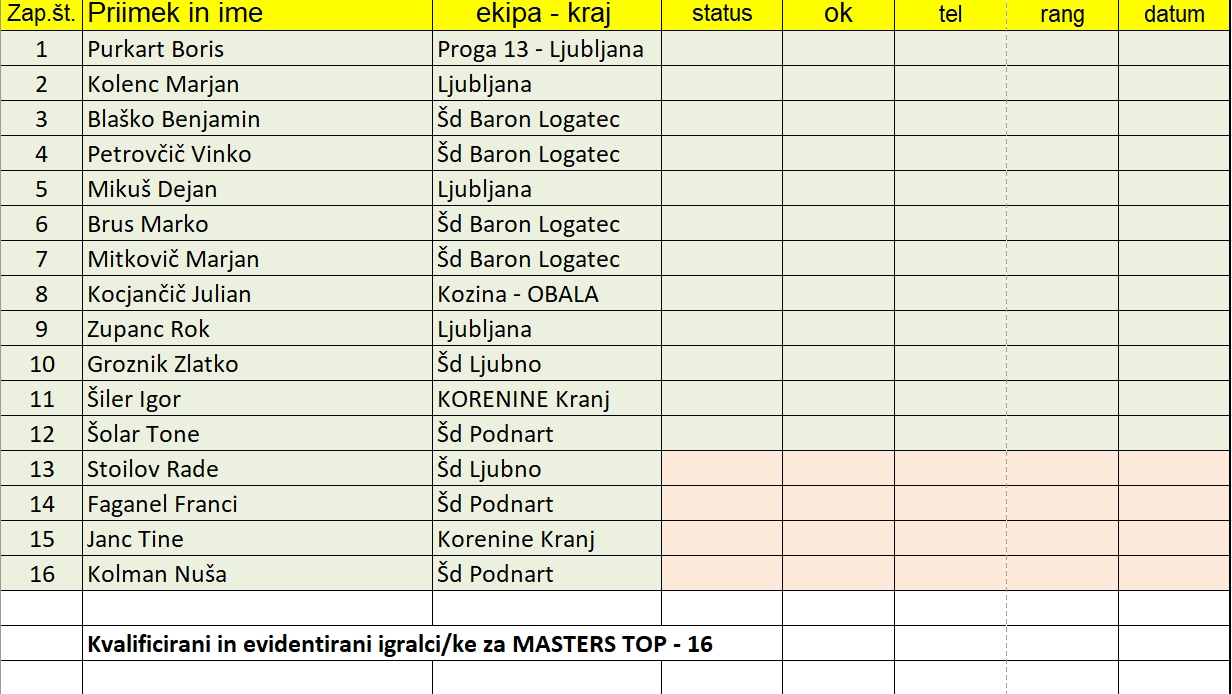Select the name cell Zupanc Rok

257,329
